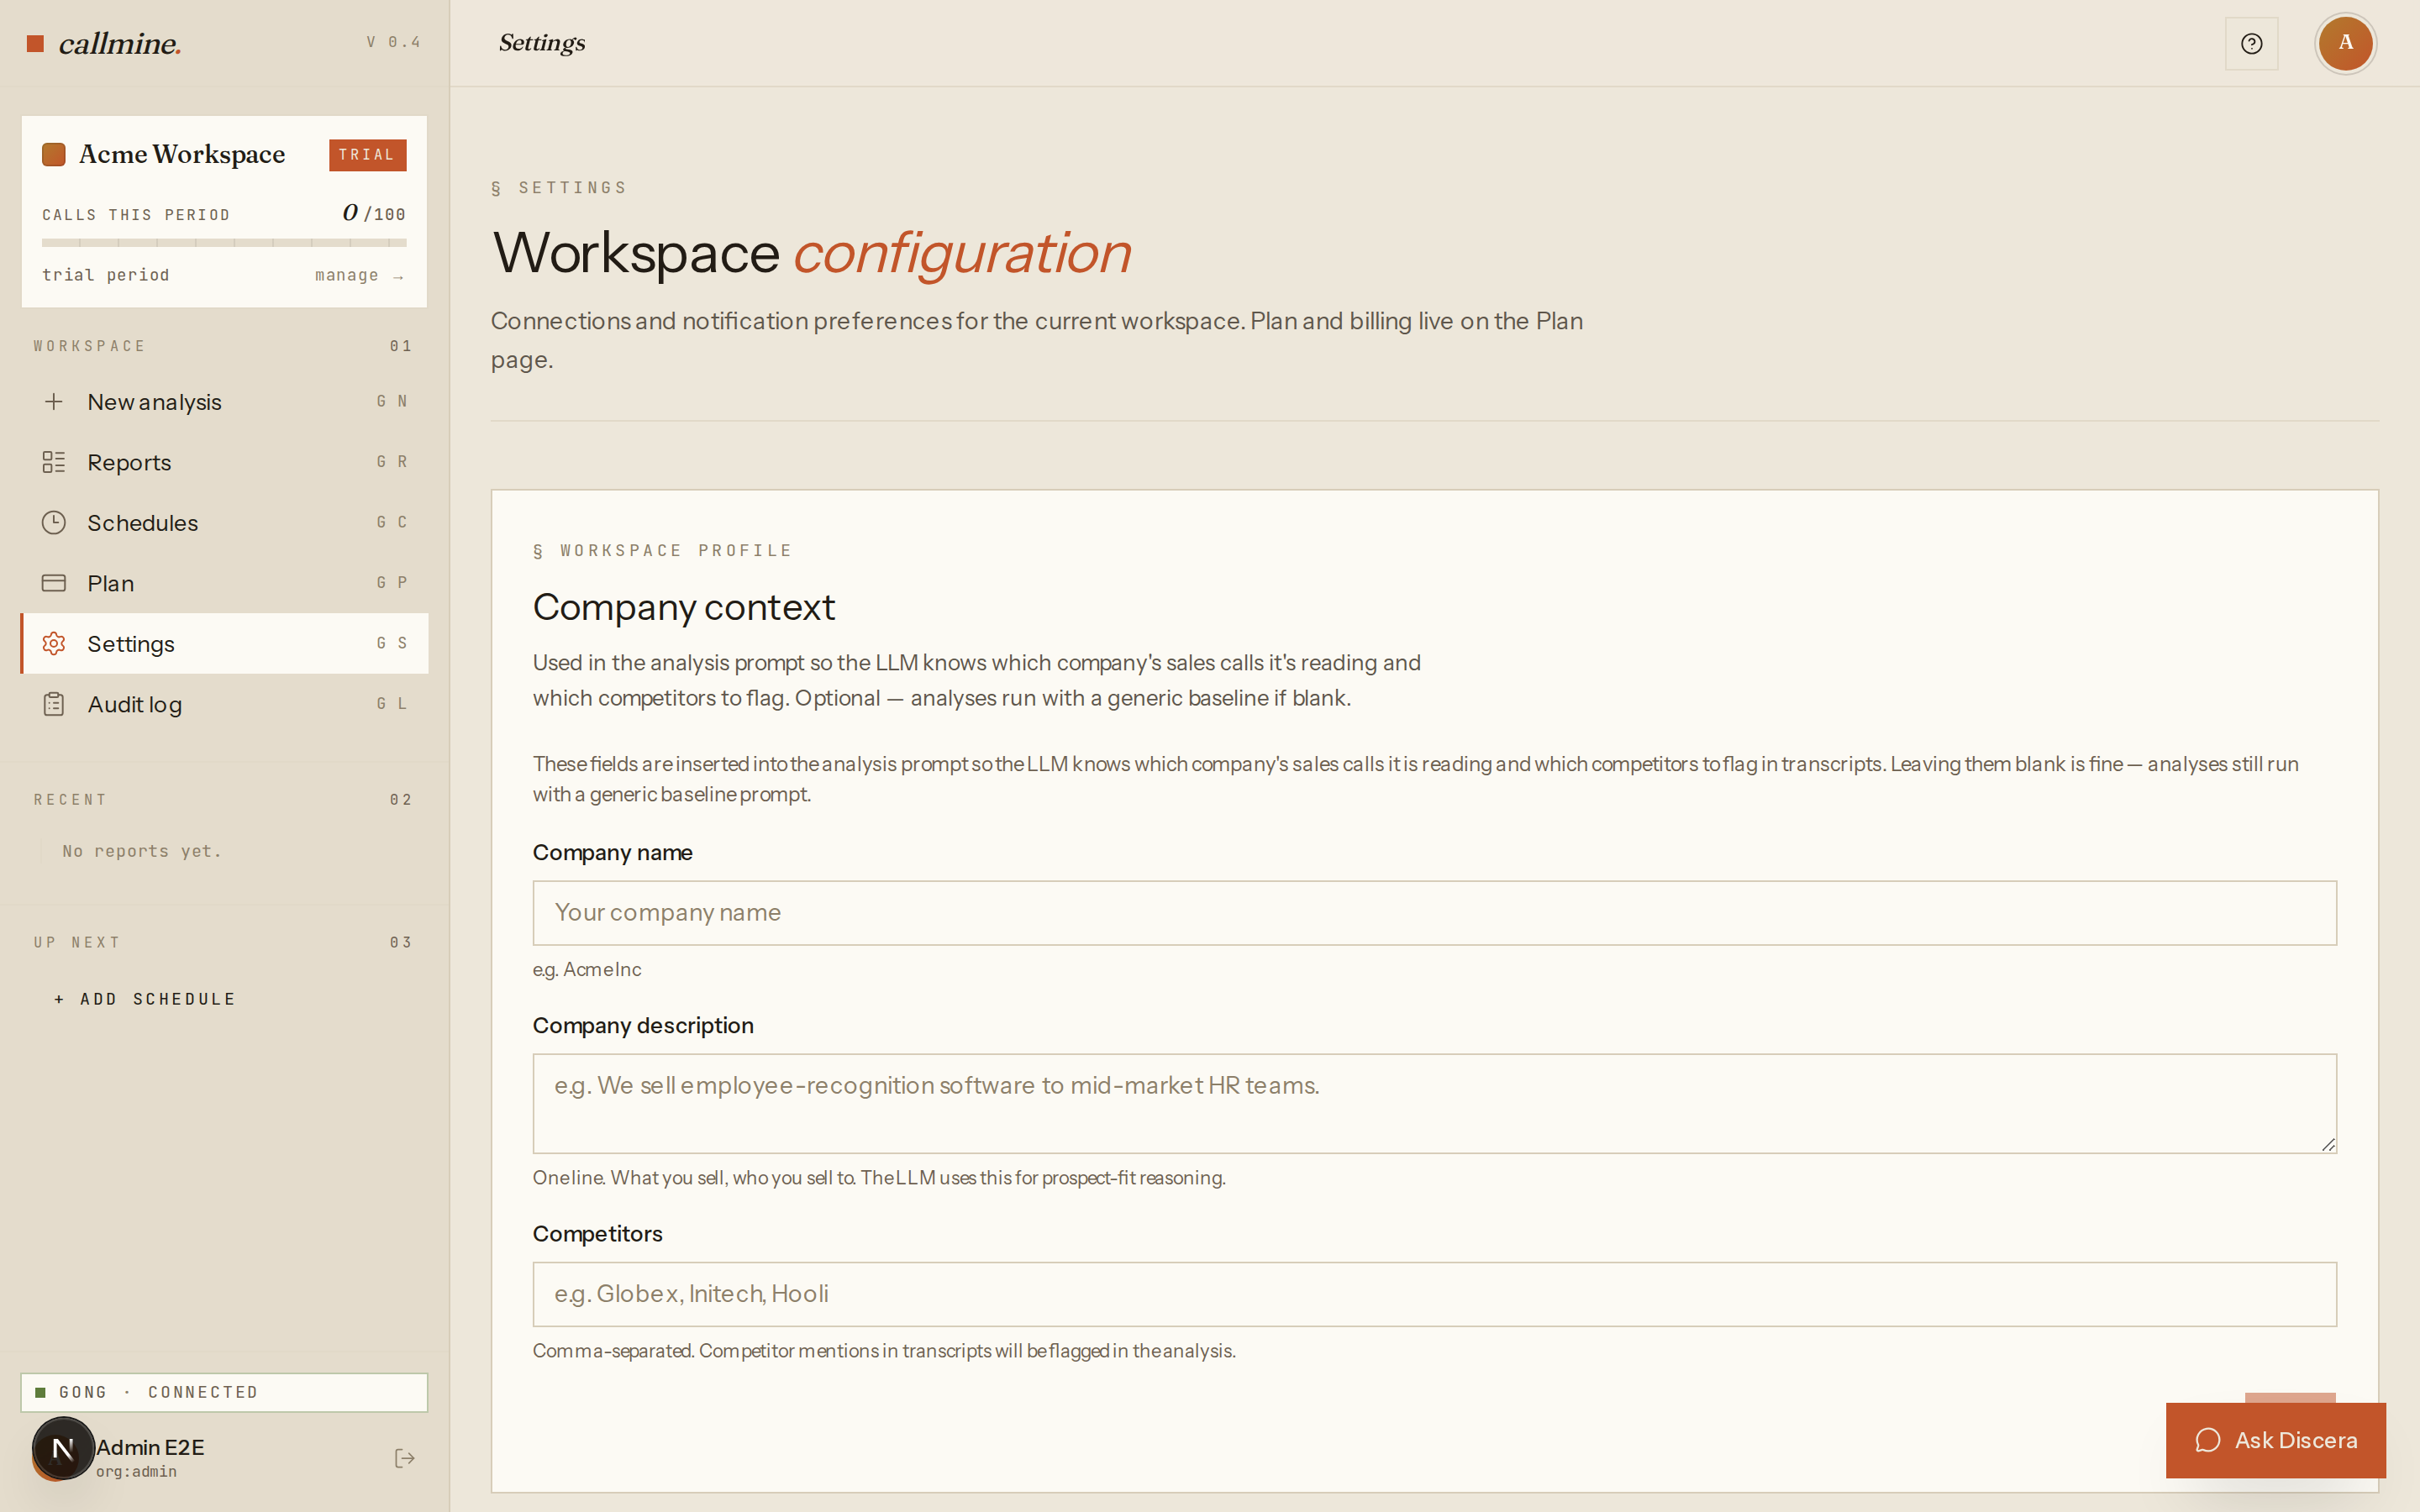
Task: Click the V 0.4 version label
Action: coord(394,42)
